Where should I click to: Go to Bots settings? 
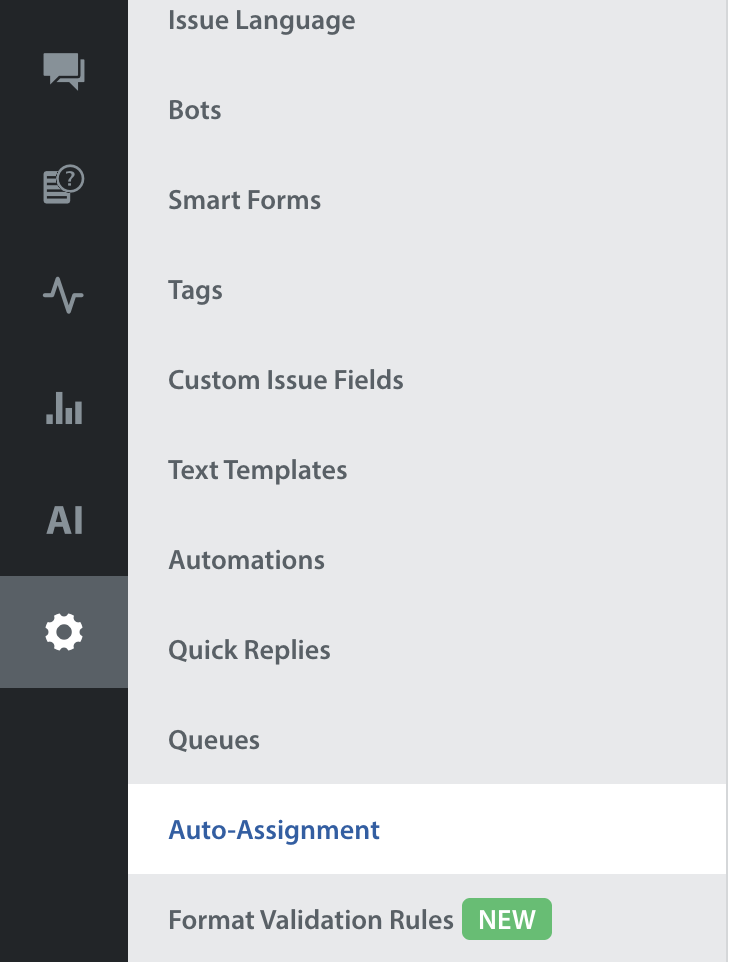(x=195, y=110)
